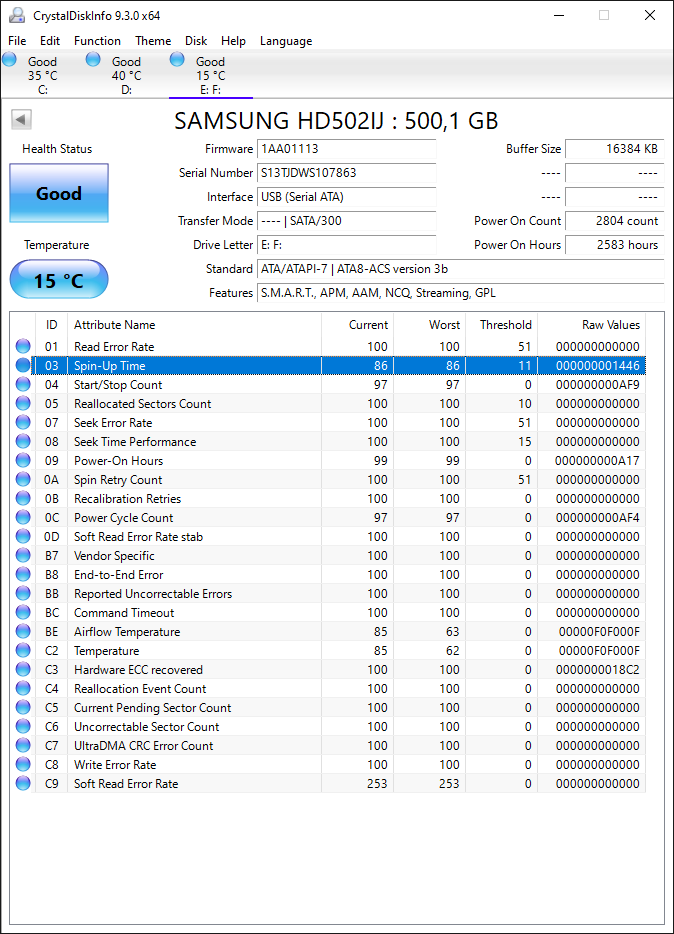This screenshot has width=674, height=934.
Task: Click the Current column header
Action: (357, 325)
